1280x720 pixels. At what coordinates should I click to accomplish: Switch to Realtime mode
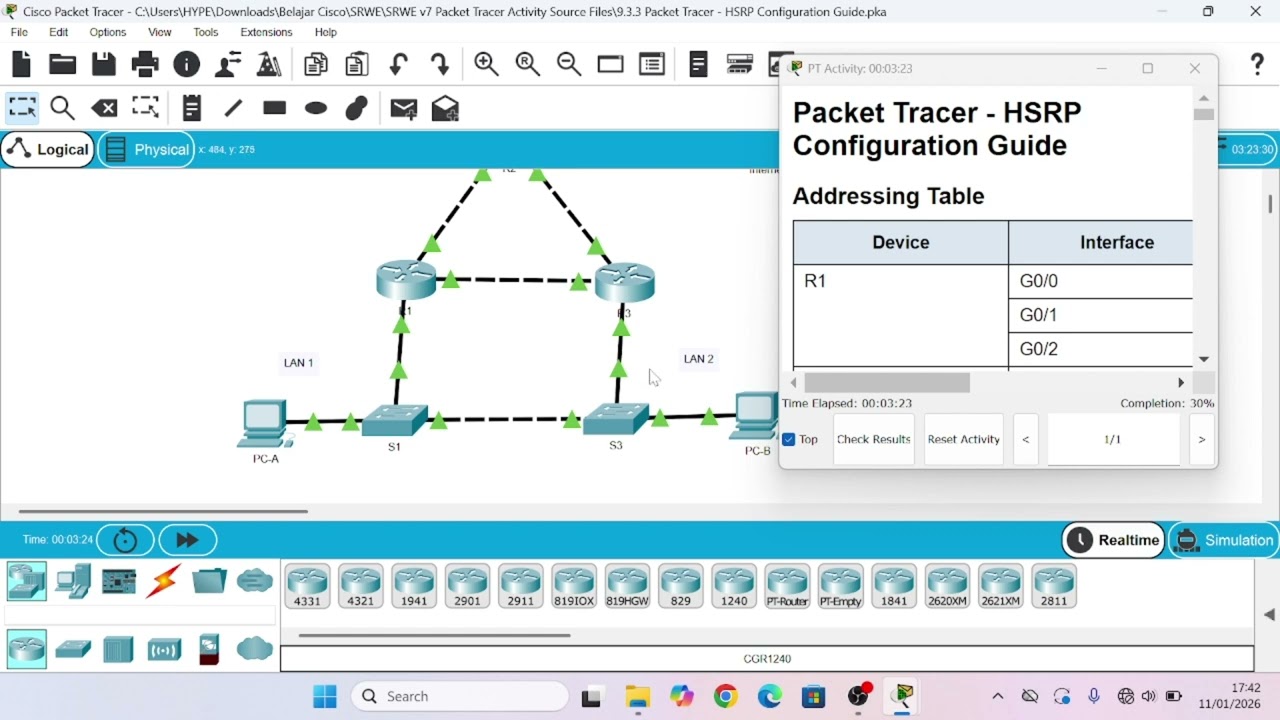coord(1114,540)
